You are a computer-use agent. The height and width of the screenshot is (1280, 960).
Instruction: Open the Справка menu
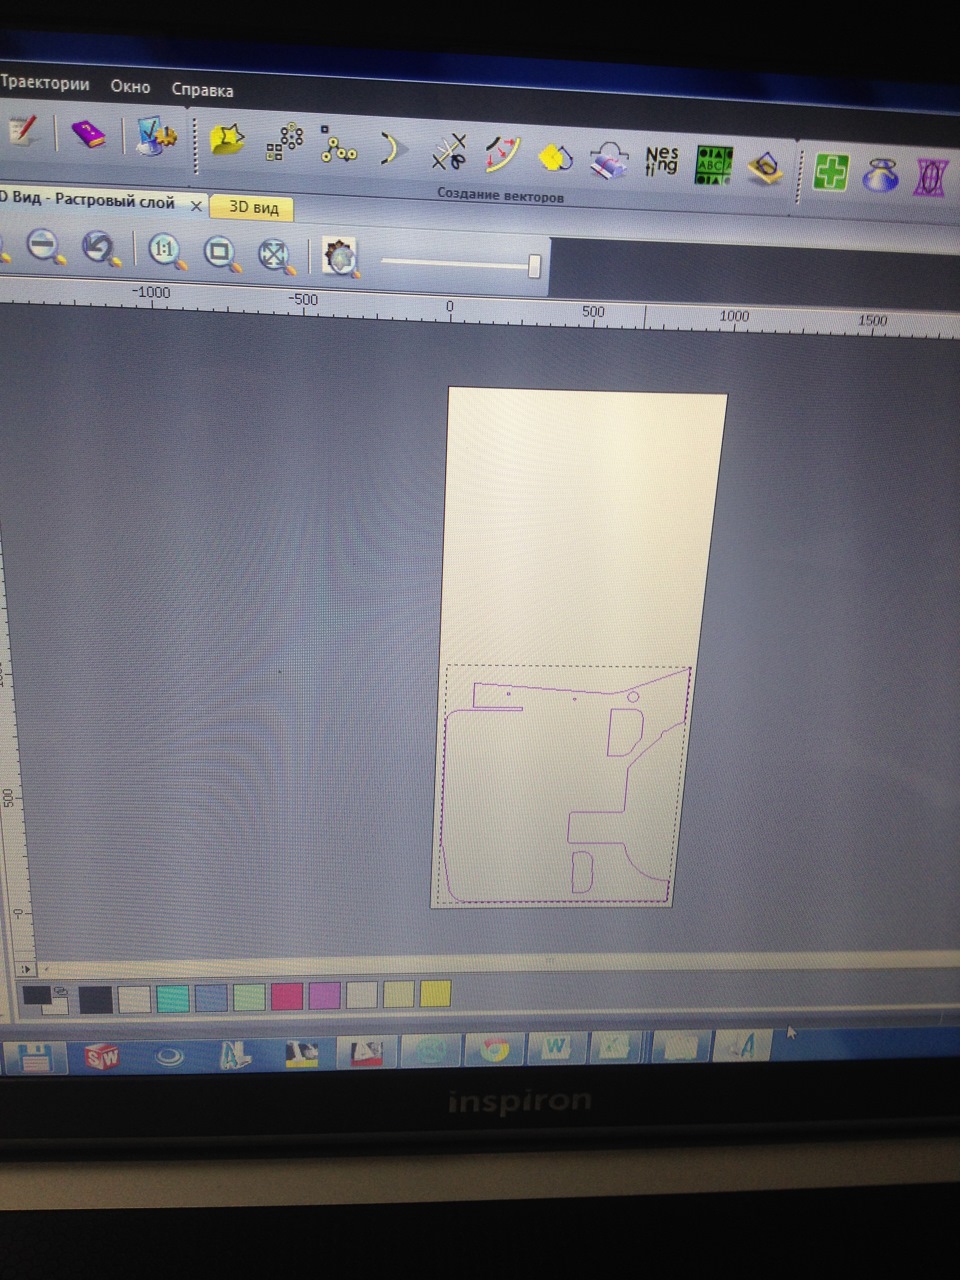point(202,90)
